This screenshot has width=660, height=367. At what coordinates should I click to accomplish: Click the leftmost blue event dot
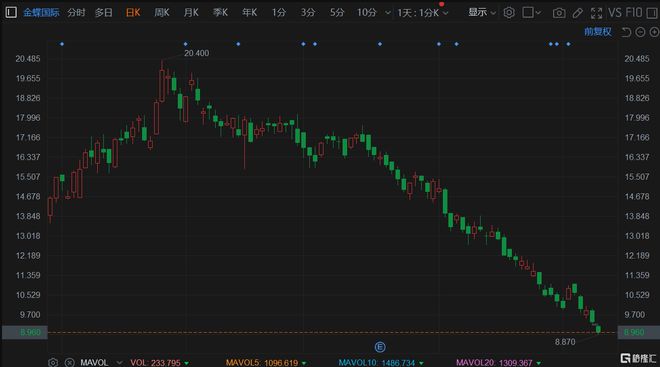point(62,44)
